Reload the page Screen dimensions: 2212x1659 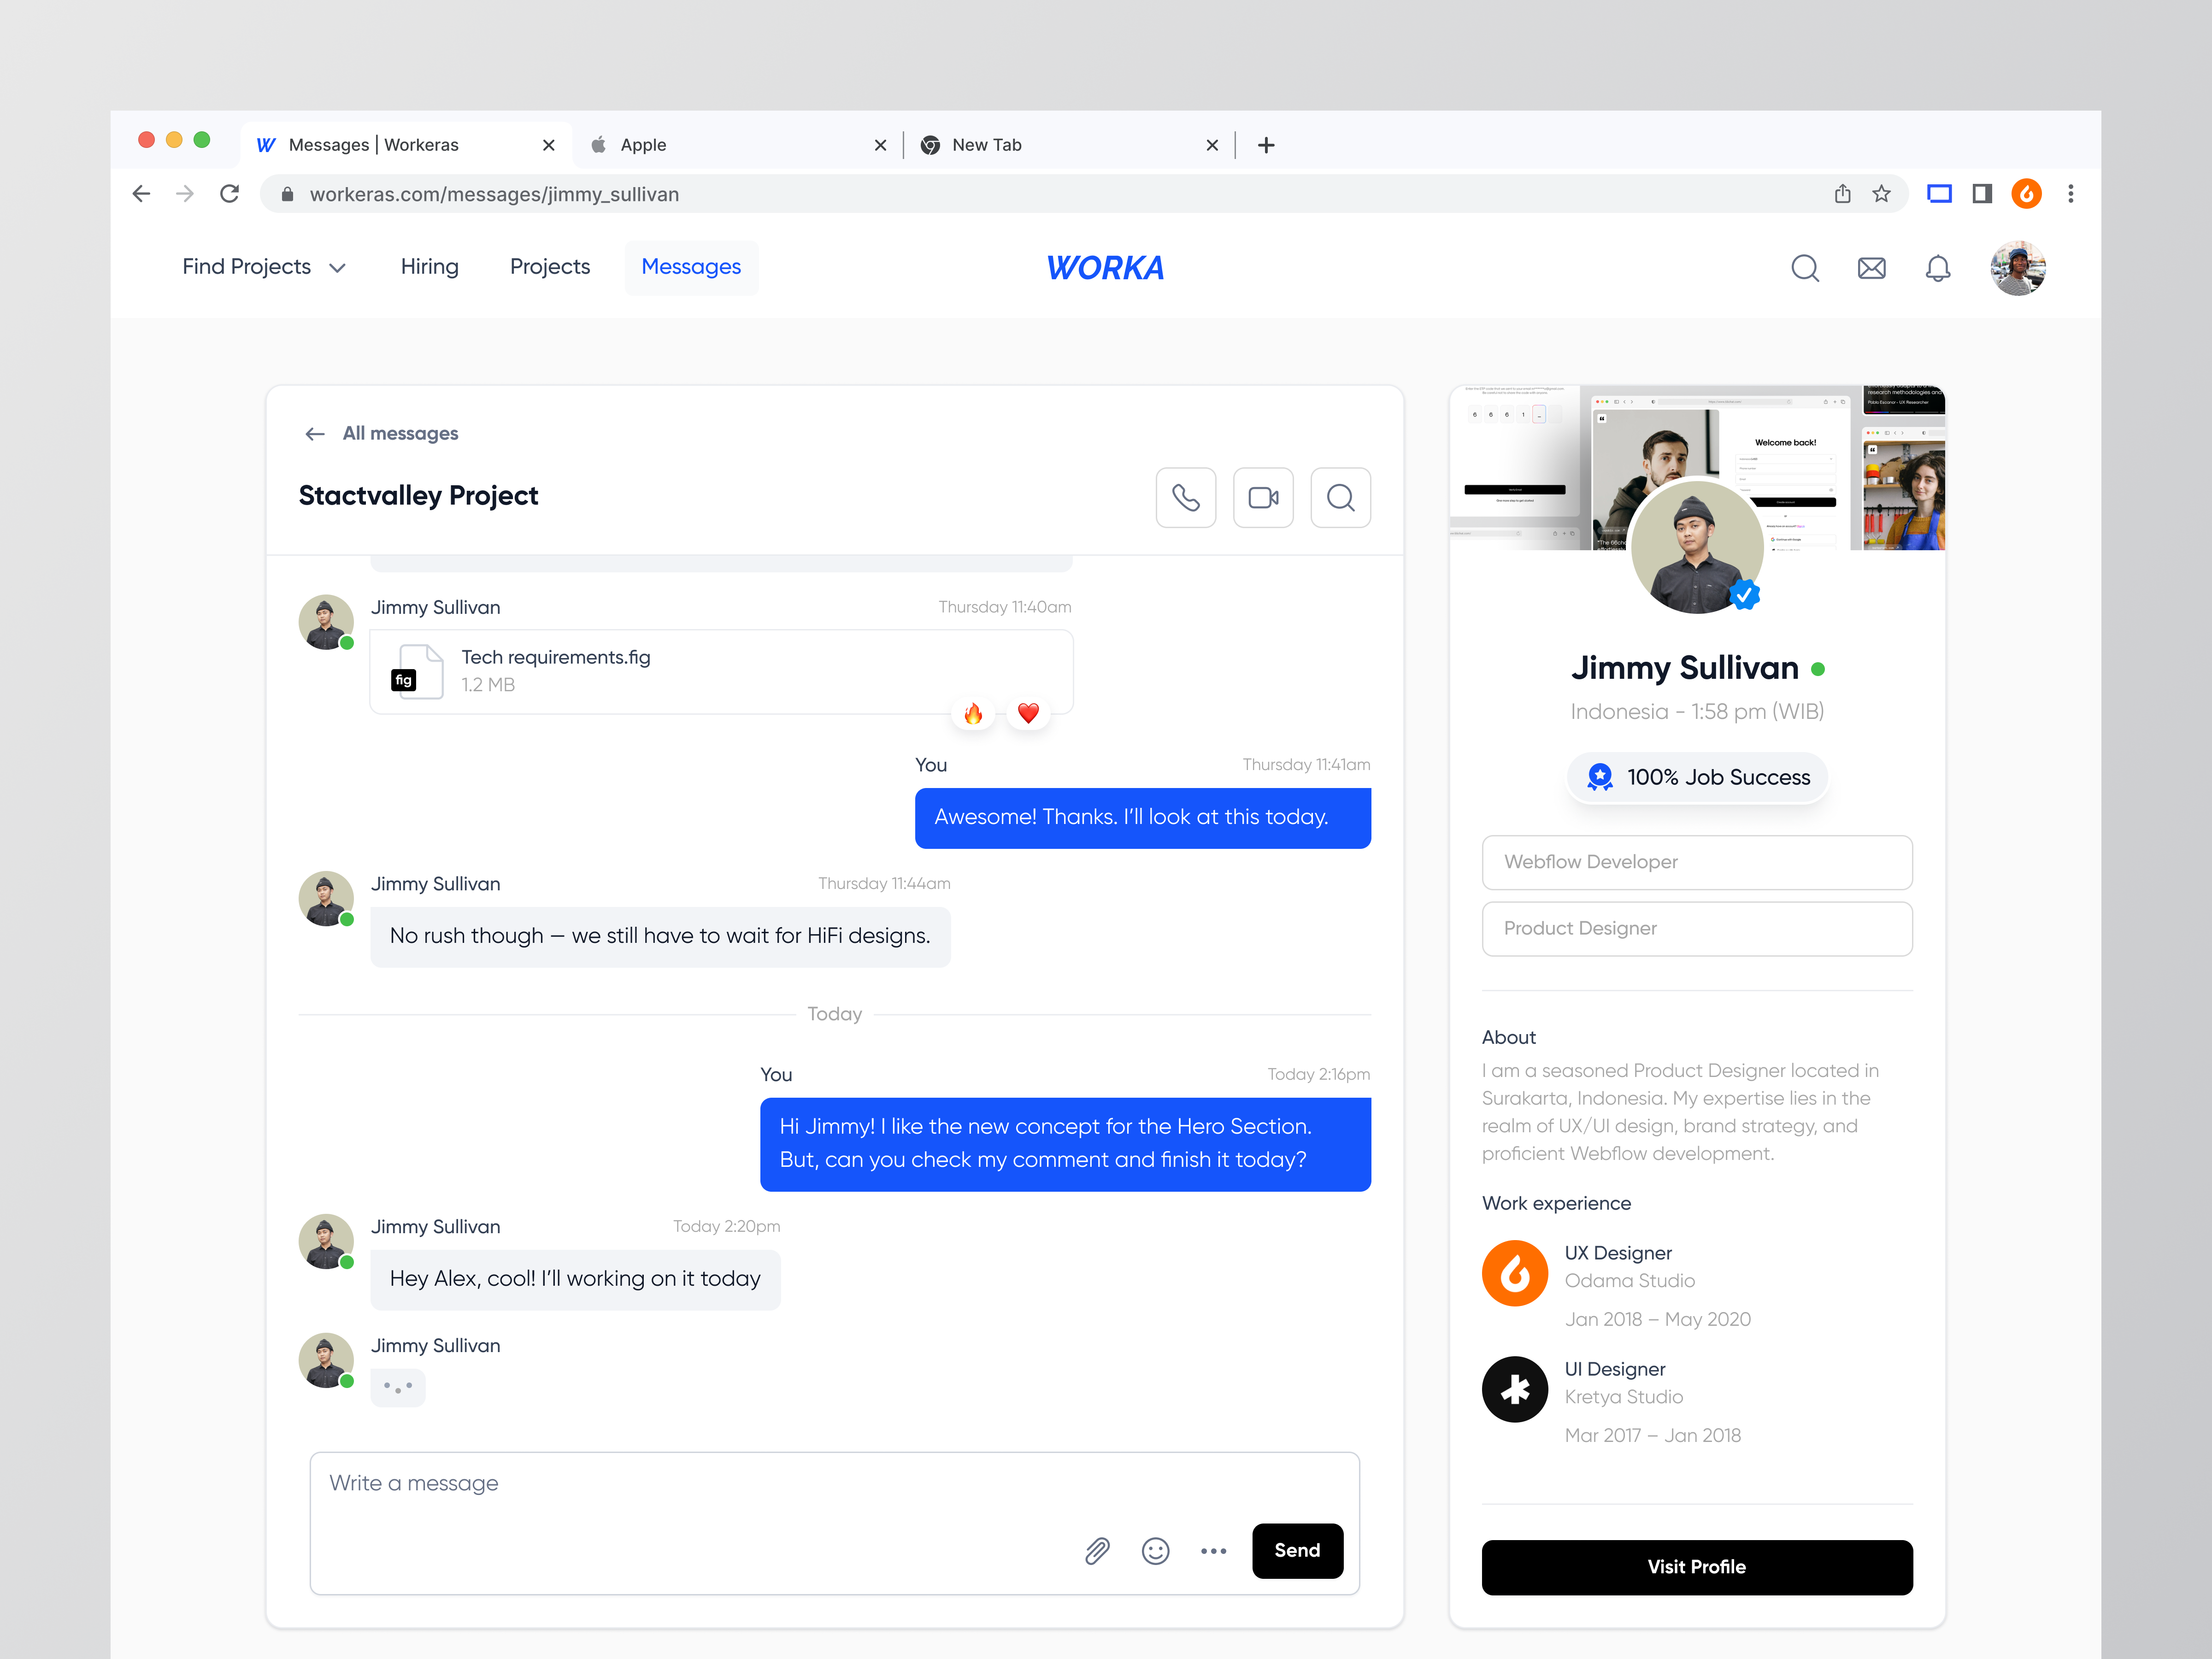(229, 194)
